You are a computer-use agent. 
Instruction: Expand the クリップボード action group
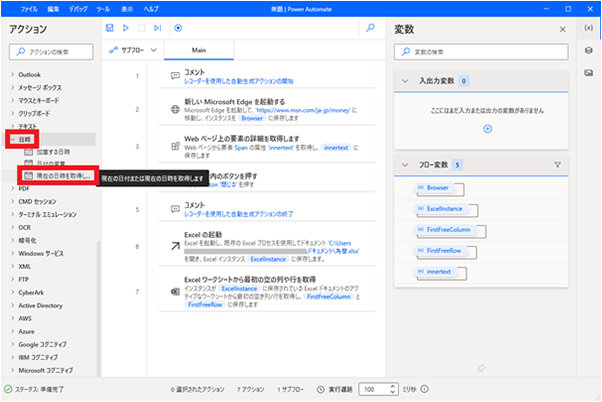[13, 113]
